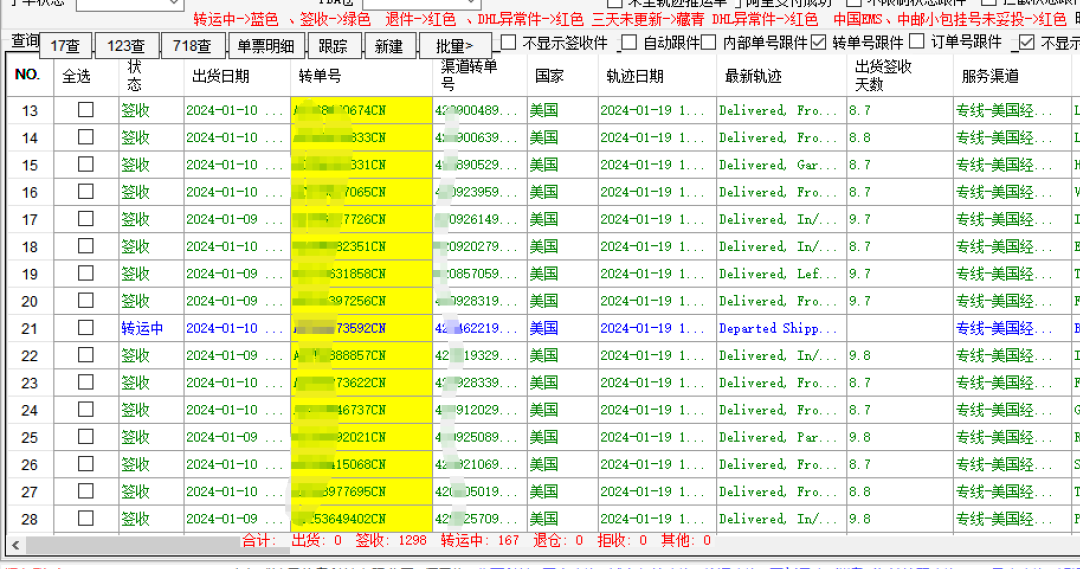Click the 17查 query button

(65, 46)
